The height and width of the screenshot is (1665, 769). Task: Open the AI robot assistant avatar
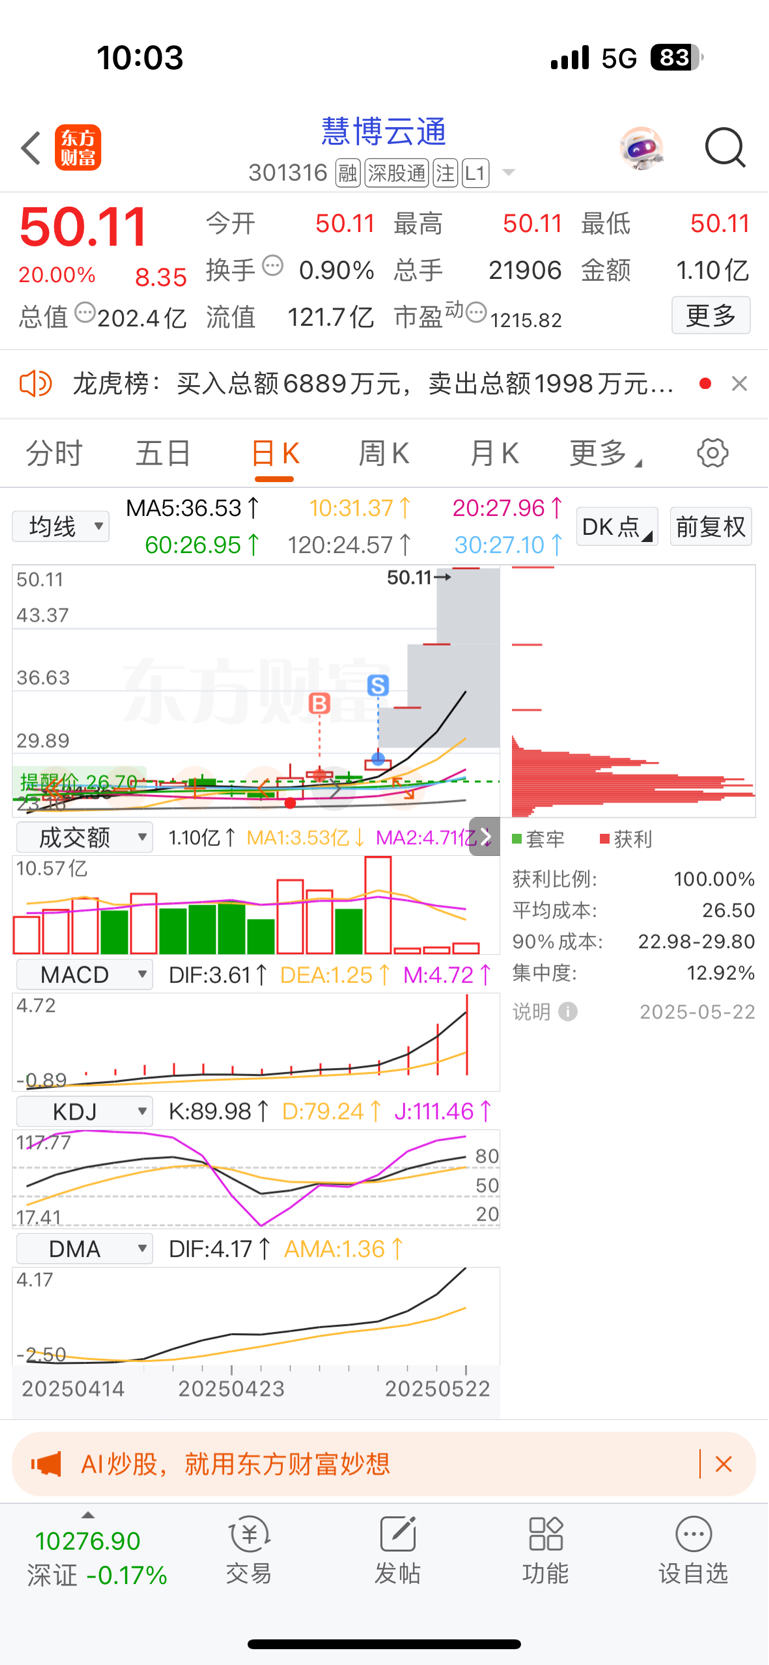tap(641, 148)
